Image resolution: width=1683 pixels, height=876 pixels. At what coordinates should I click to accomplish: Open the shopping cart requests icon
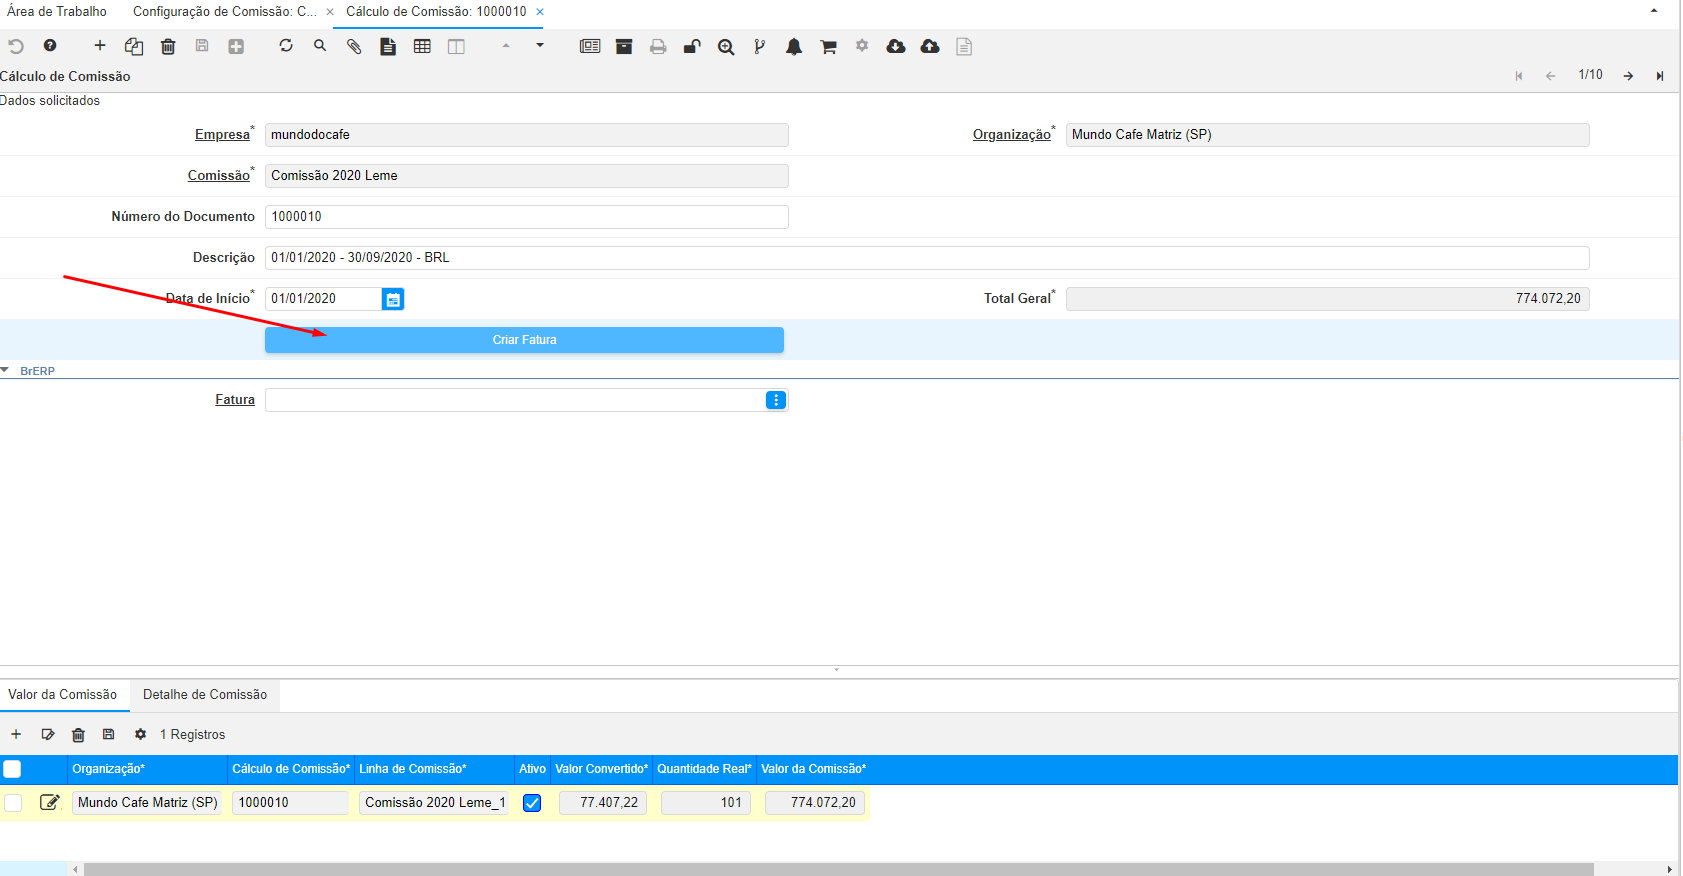click(828, 46)
